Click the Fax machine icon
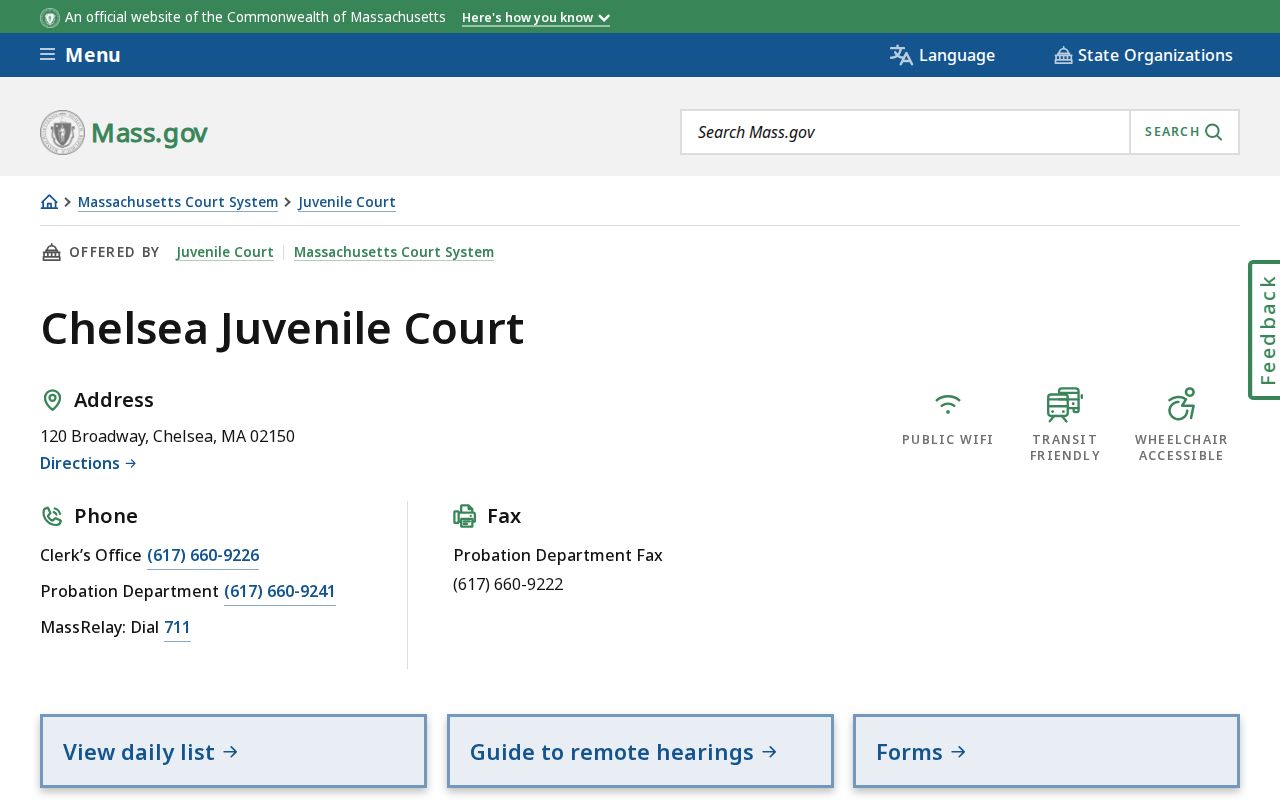 [x=465, y=516]
